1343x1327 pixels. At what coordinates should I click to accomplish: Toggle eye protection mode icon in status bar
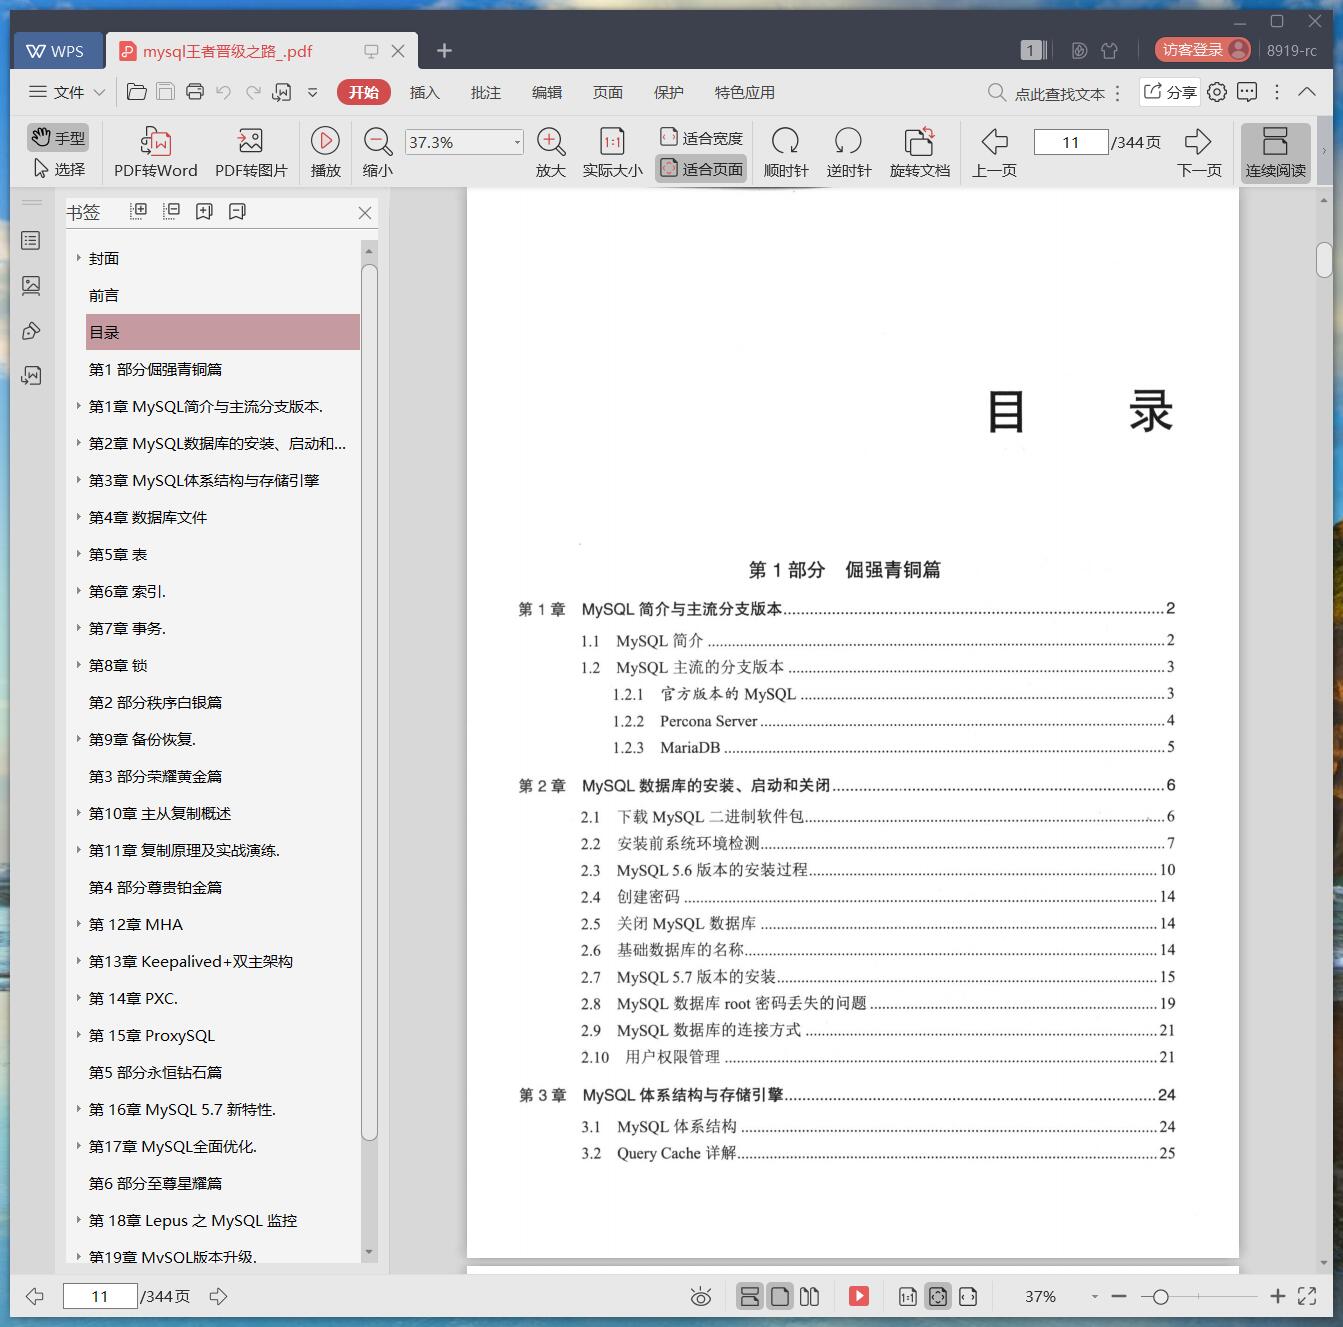701,1297
